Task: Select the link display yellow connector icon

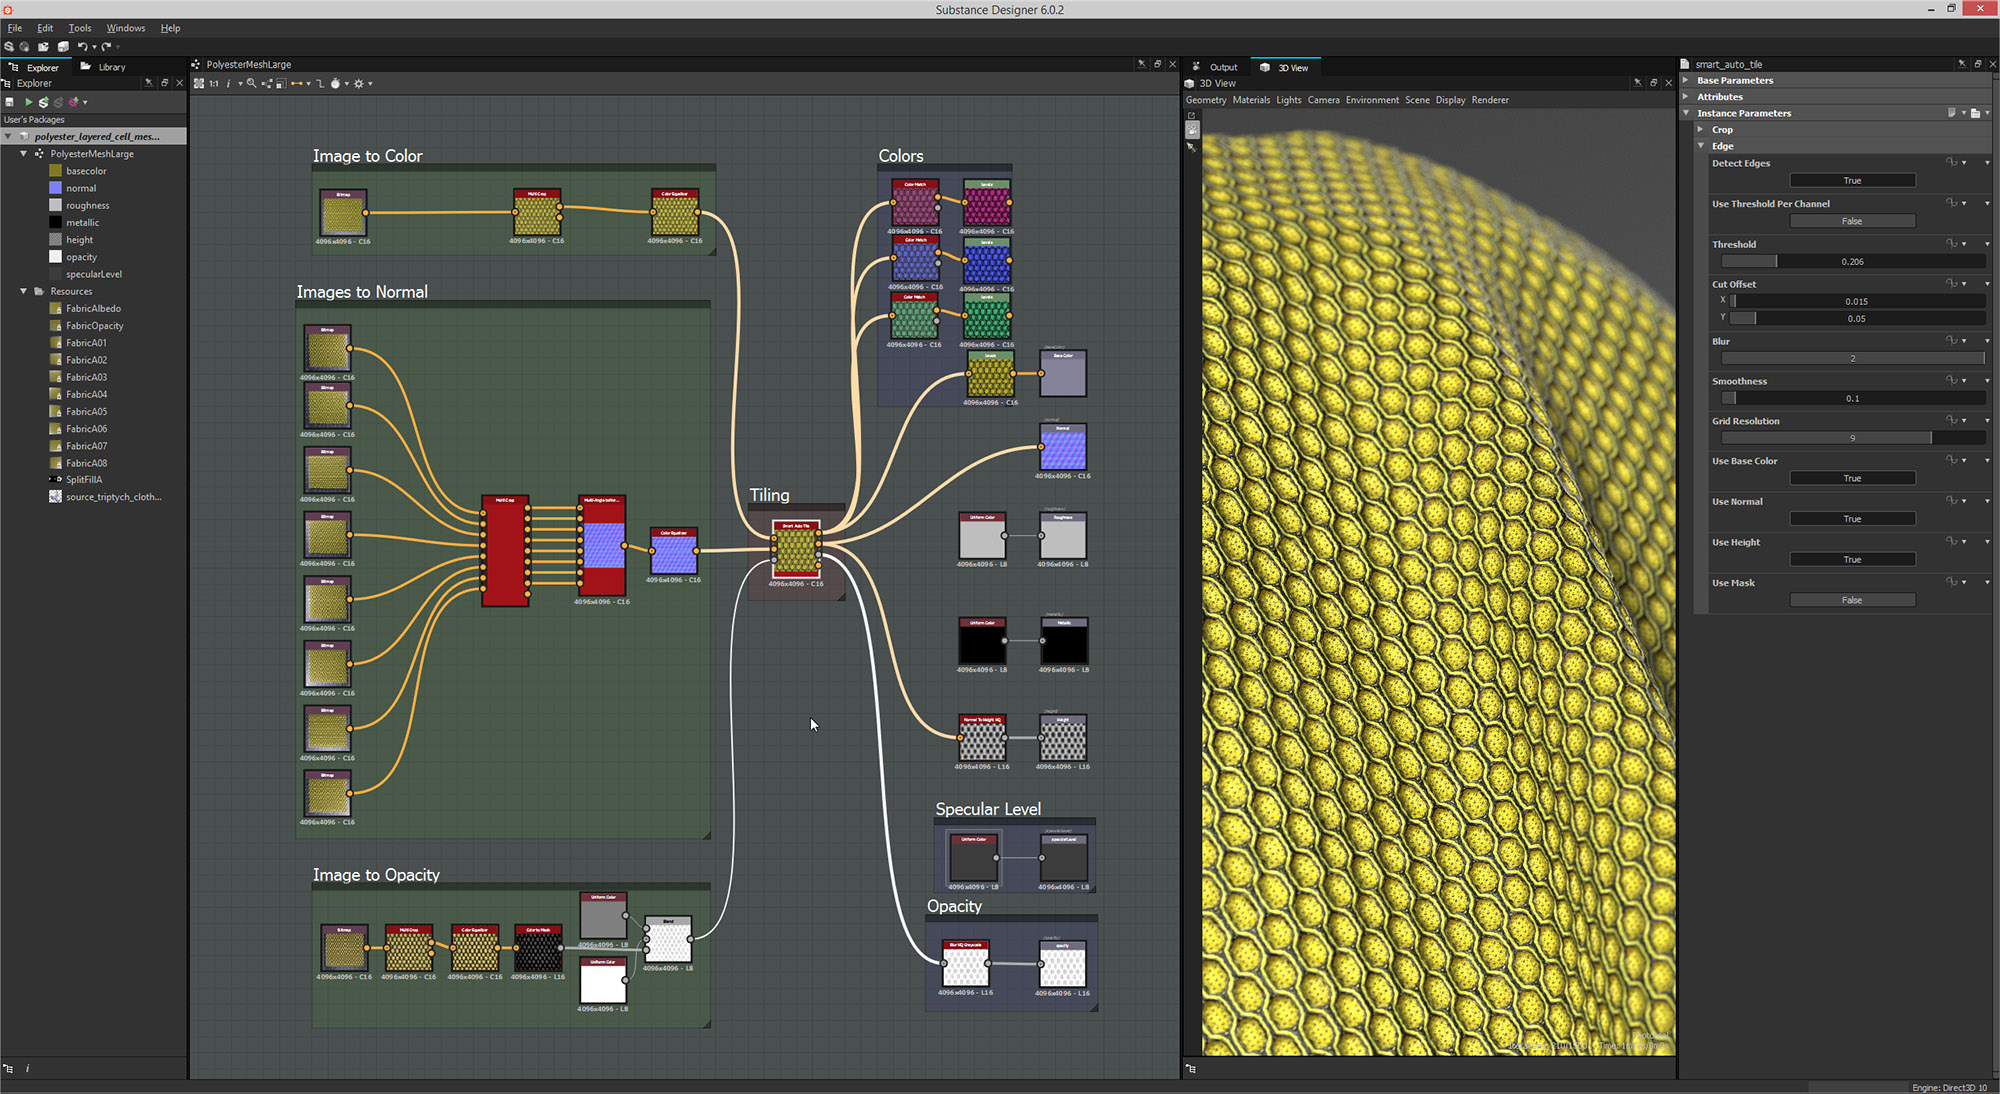Action: tap(297, 83)
